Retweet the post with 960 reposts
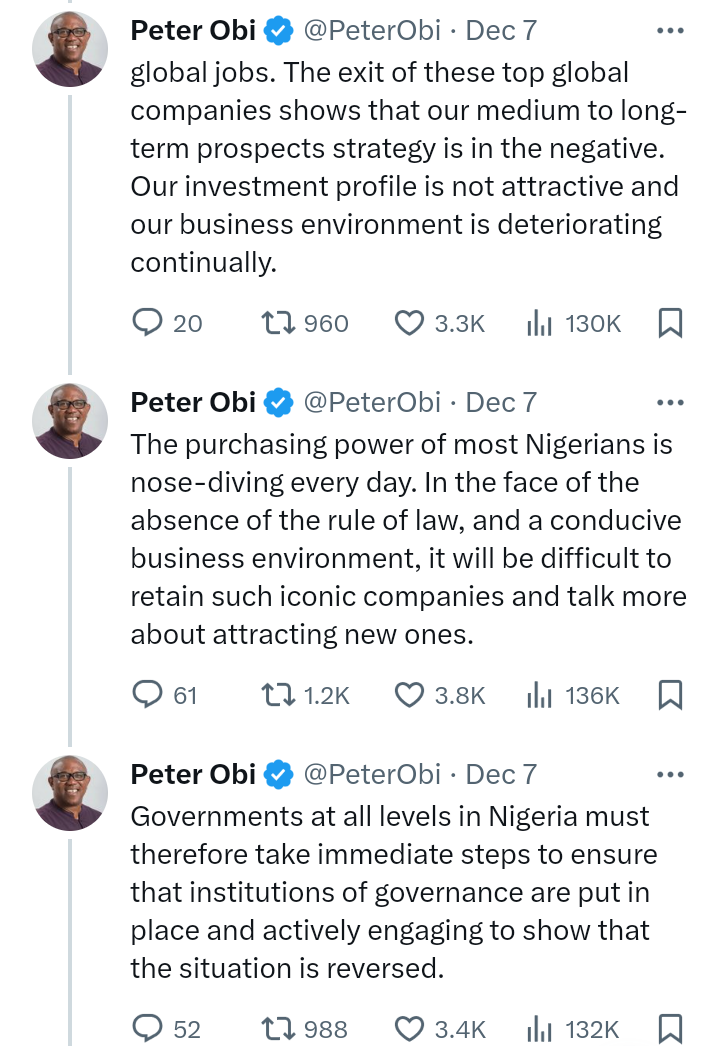This screenshot has width=720, height=1046. (275, 323)
